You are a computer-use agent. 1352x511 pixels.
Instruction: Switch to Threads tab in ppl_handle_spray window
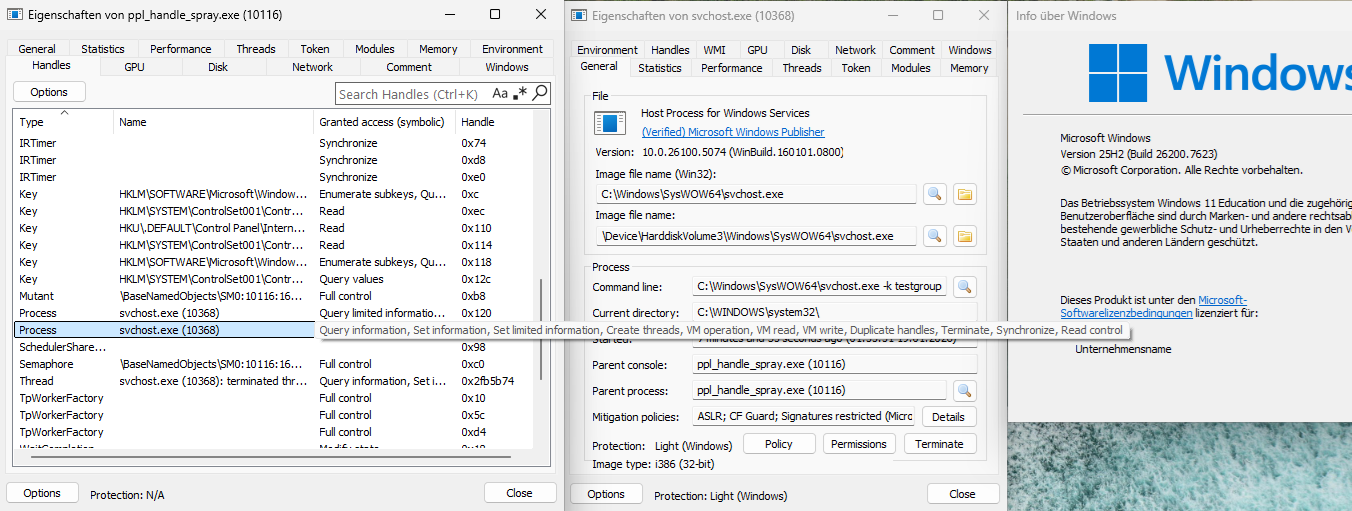[x=256, y=49]
